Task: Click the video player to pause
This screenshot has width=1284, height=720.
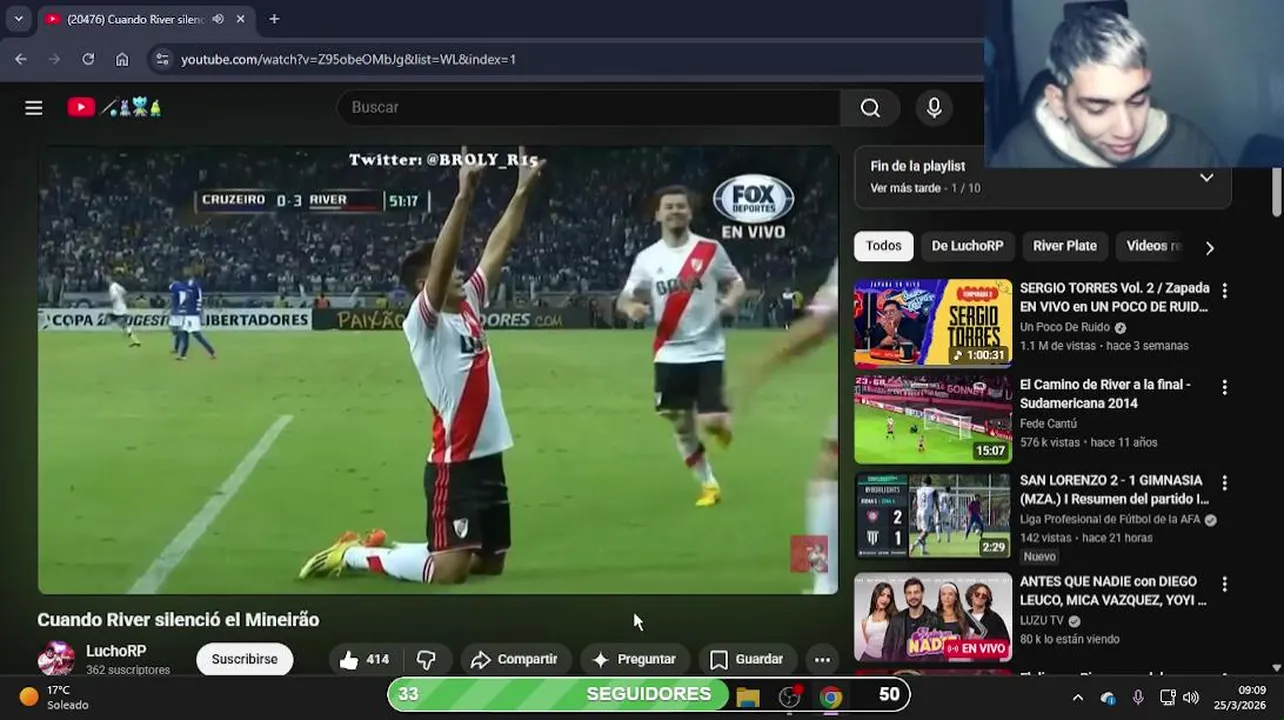Action: click(x=438, y=370)
